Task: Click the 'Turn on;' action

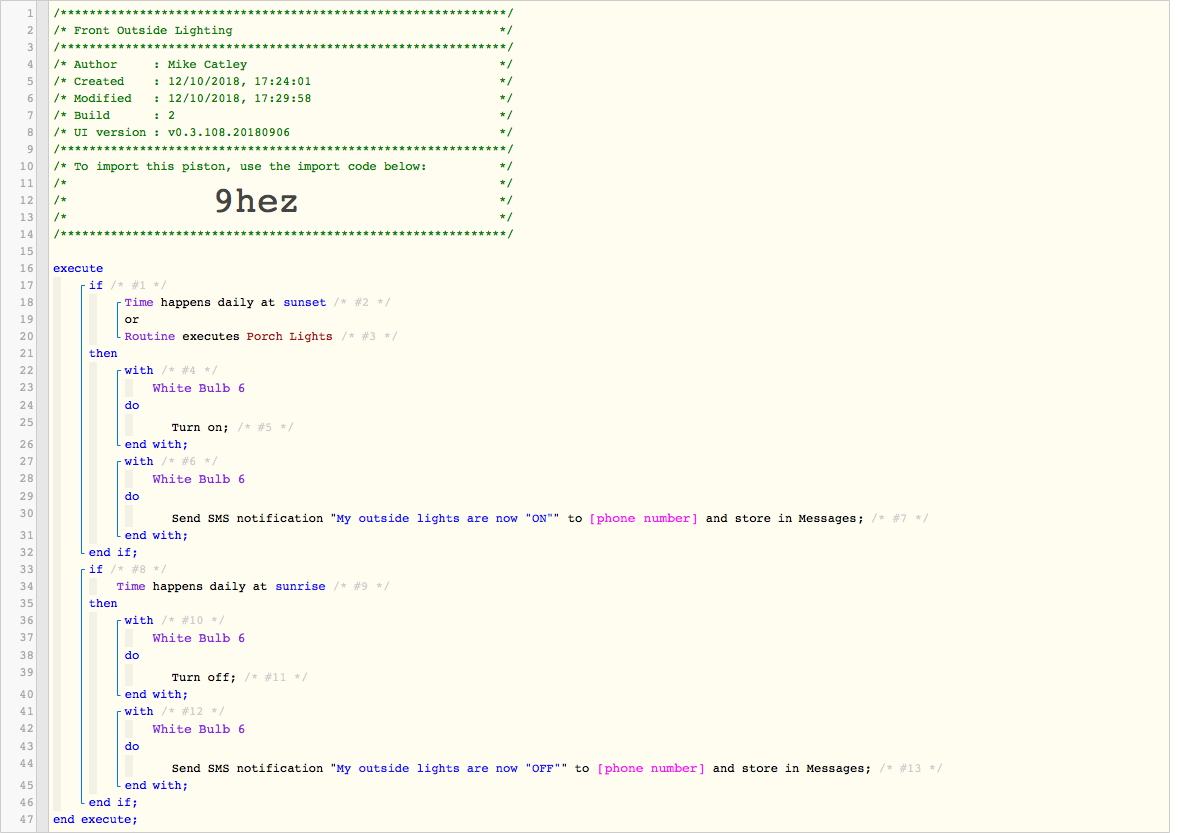Action: 200,427
